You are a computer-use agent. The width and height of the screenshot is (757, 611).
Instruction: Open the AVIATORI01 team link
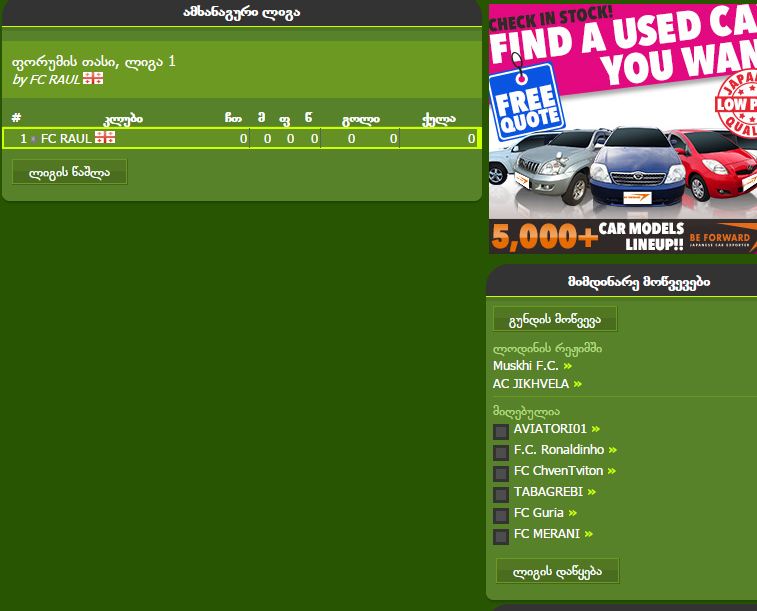(550, 429)
